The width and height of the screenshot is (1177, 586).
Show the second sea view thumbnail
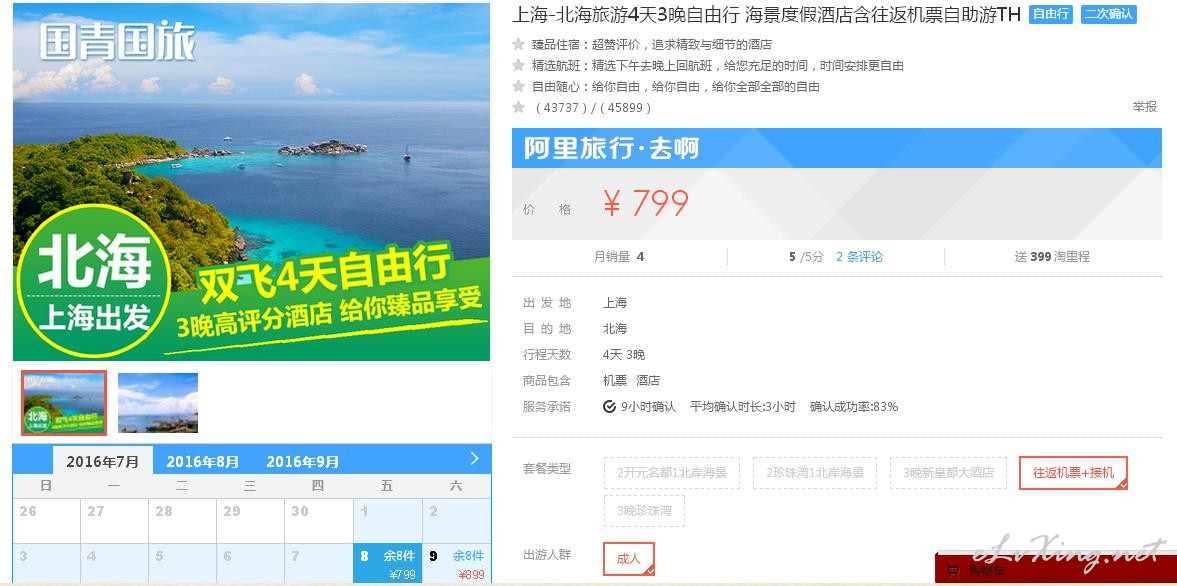pyautogui.click(x=158, y=402)
